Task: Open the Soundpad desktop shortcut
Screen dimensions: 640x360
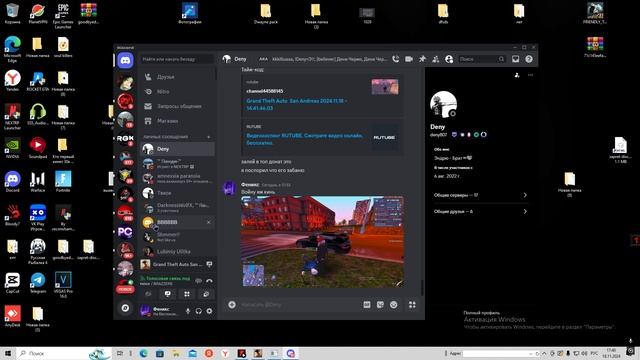Action: coord(38,148)
